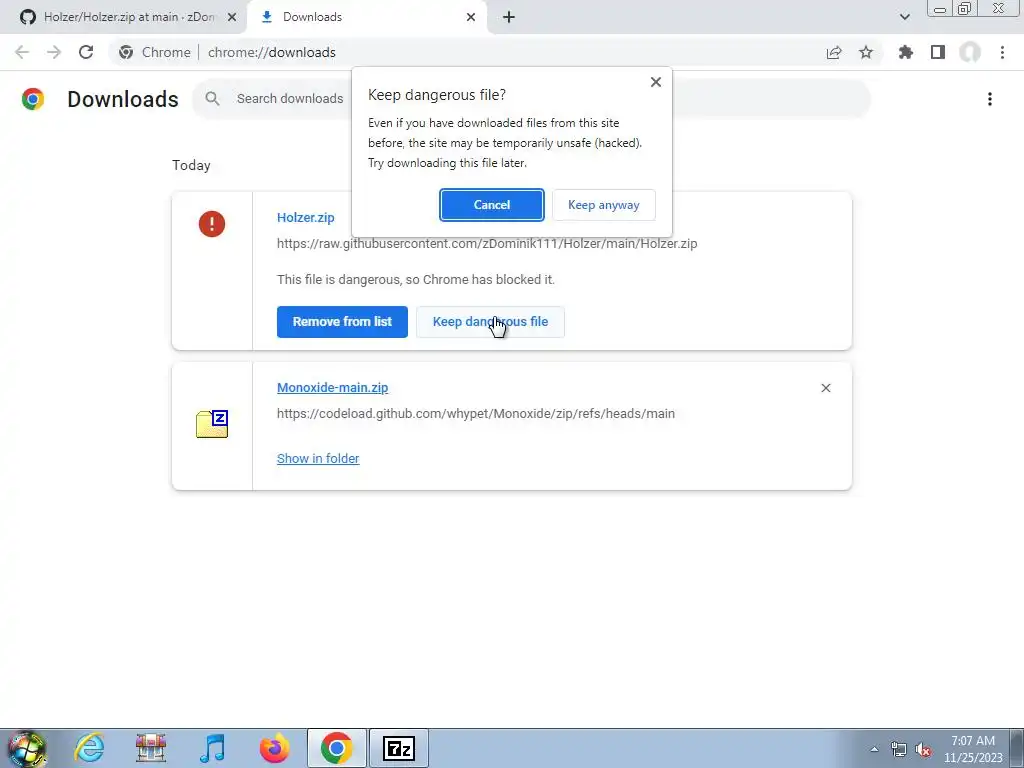Open a new tab with plus button

tap(509, 17)
